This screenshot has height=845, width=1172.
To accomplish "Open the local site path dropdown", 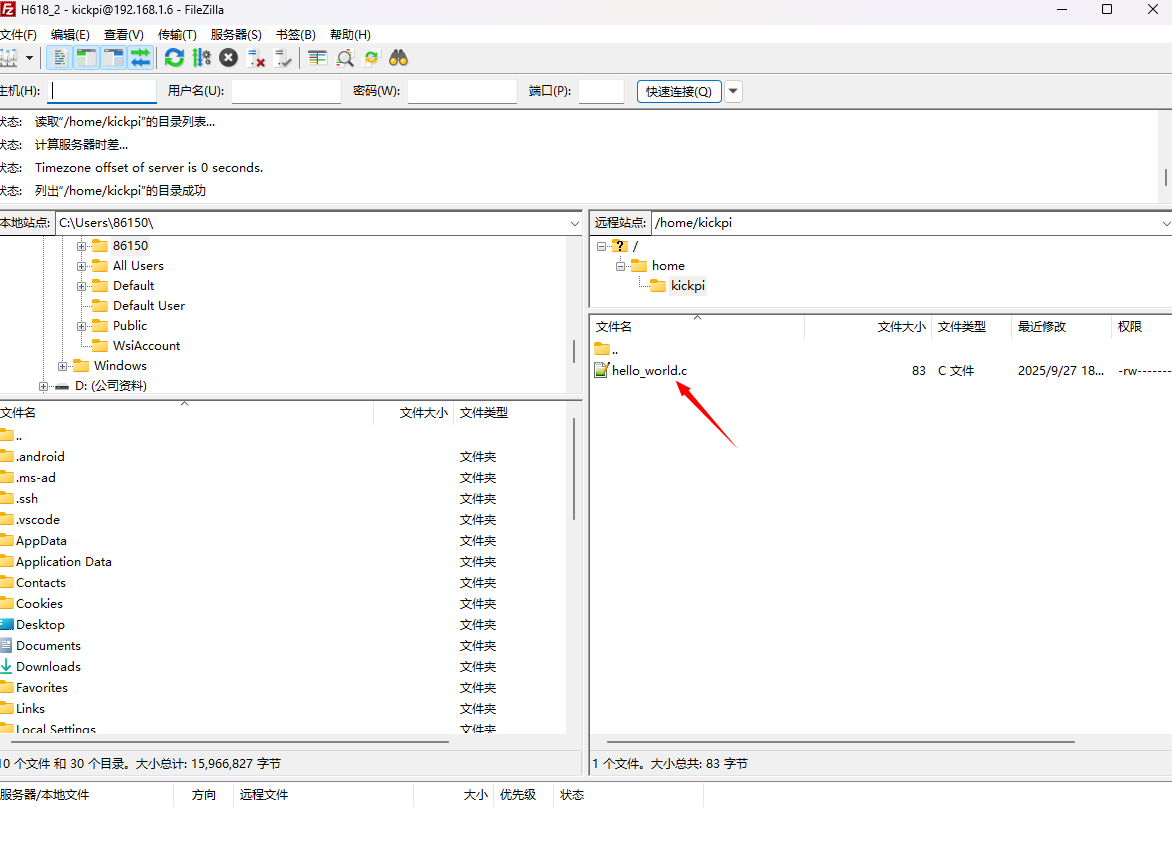I will [x=574, y=223].
